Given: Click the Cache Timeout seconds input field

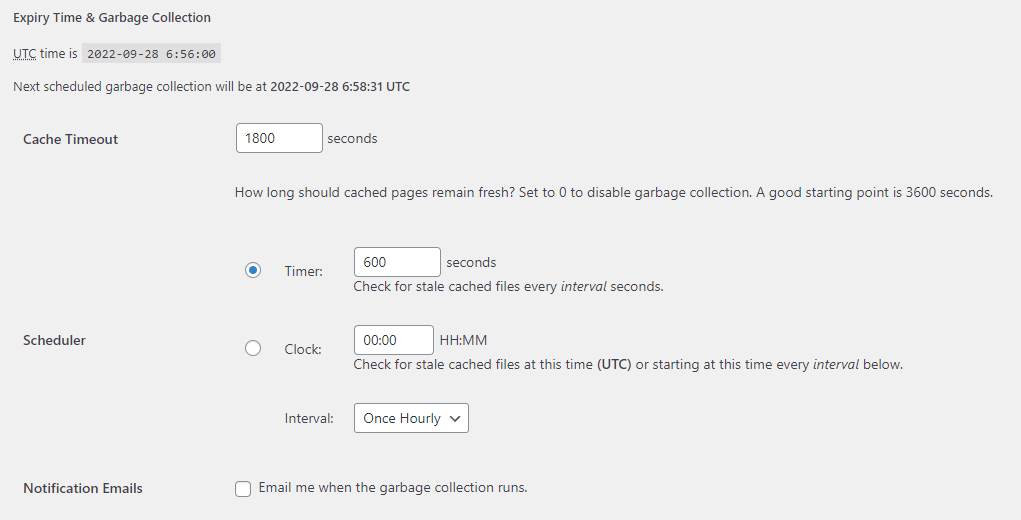Looking at the screenshot, I should point(279,138).
